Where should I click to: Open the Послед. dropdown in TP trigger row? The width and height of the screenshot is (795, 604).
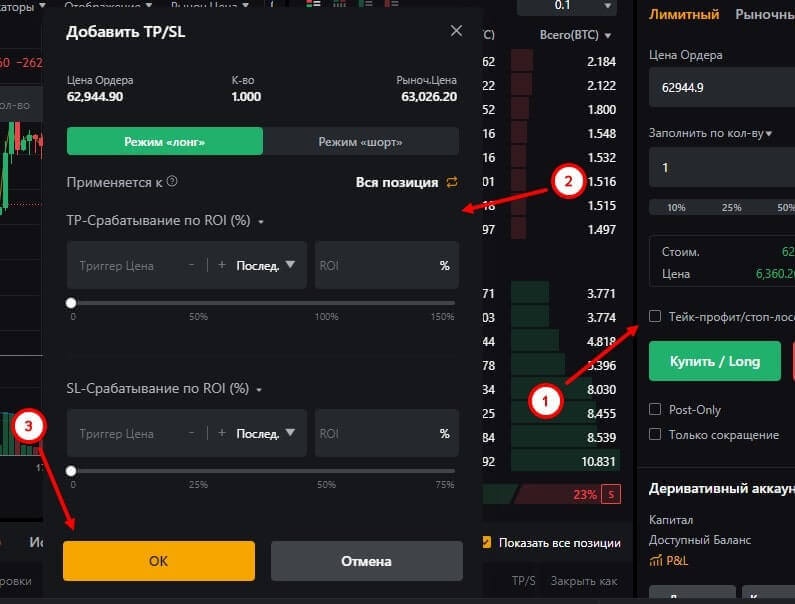click(x=266, y=265)
